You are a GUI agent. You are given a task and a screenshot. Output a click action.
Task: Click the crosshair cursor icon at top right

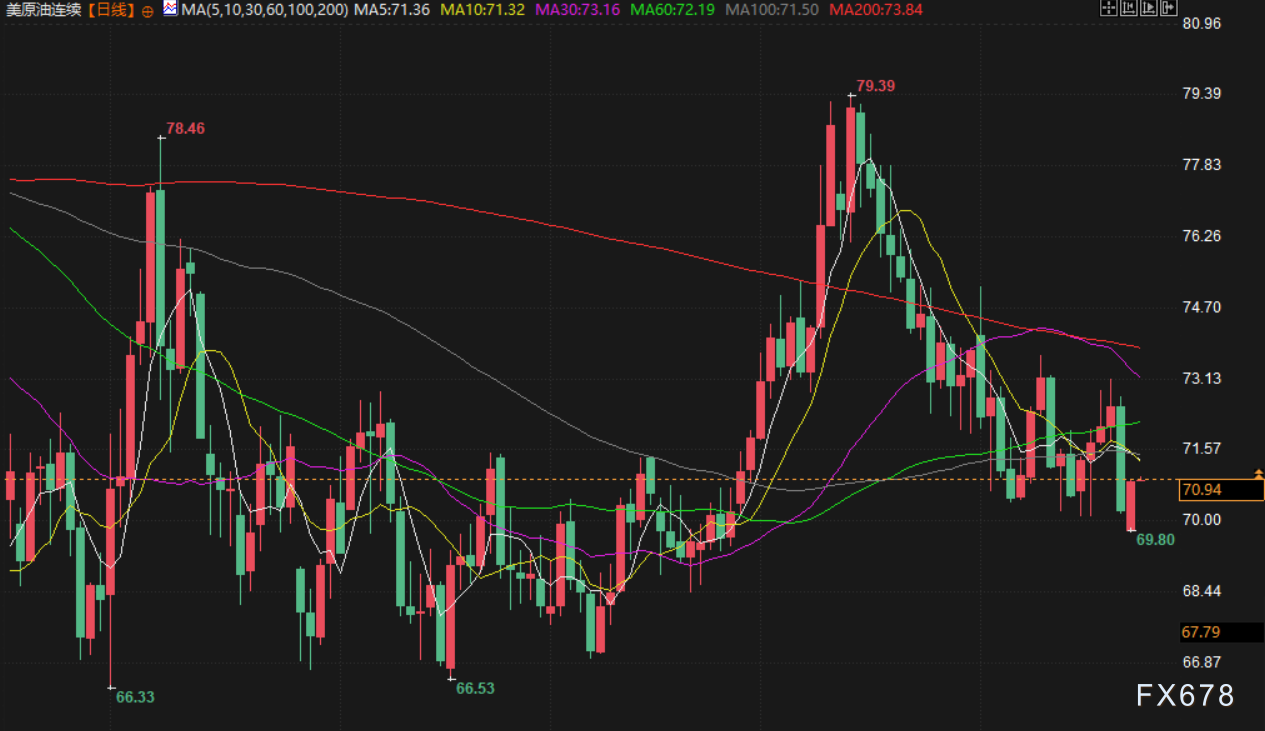(1107, 9)
